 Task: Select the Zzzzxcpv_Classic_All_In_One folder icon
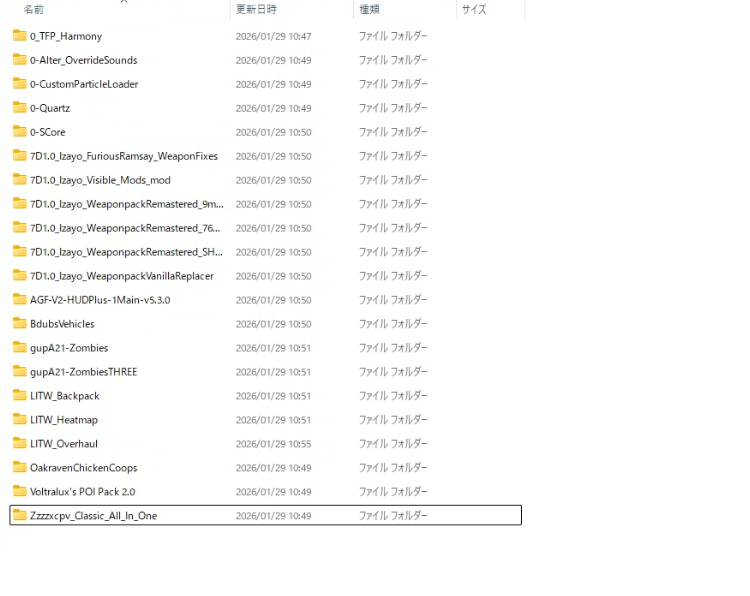tap(20, 516)
